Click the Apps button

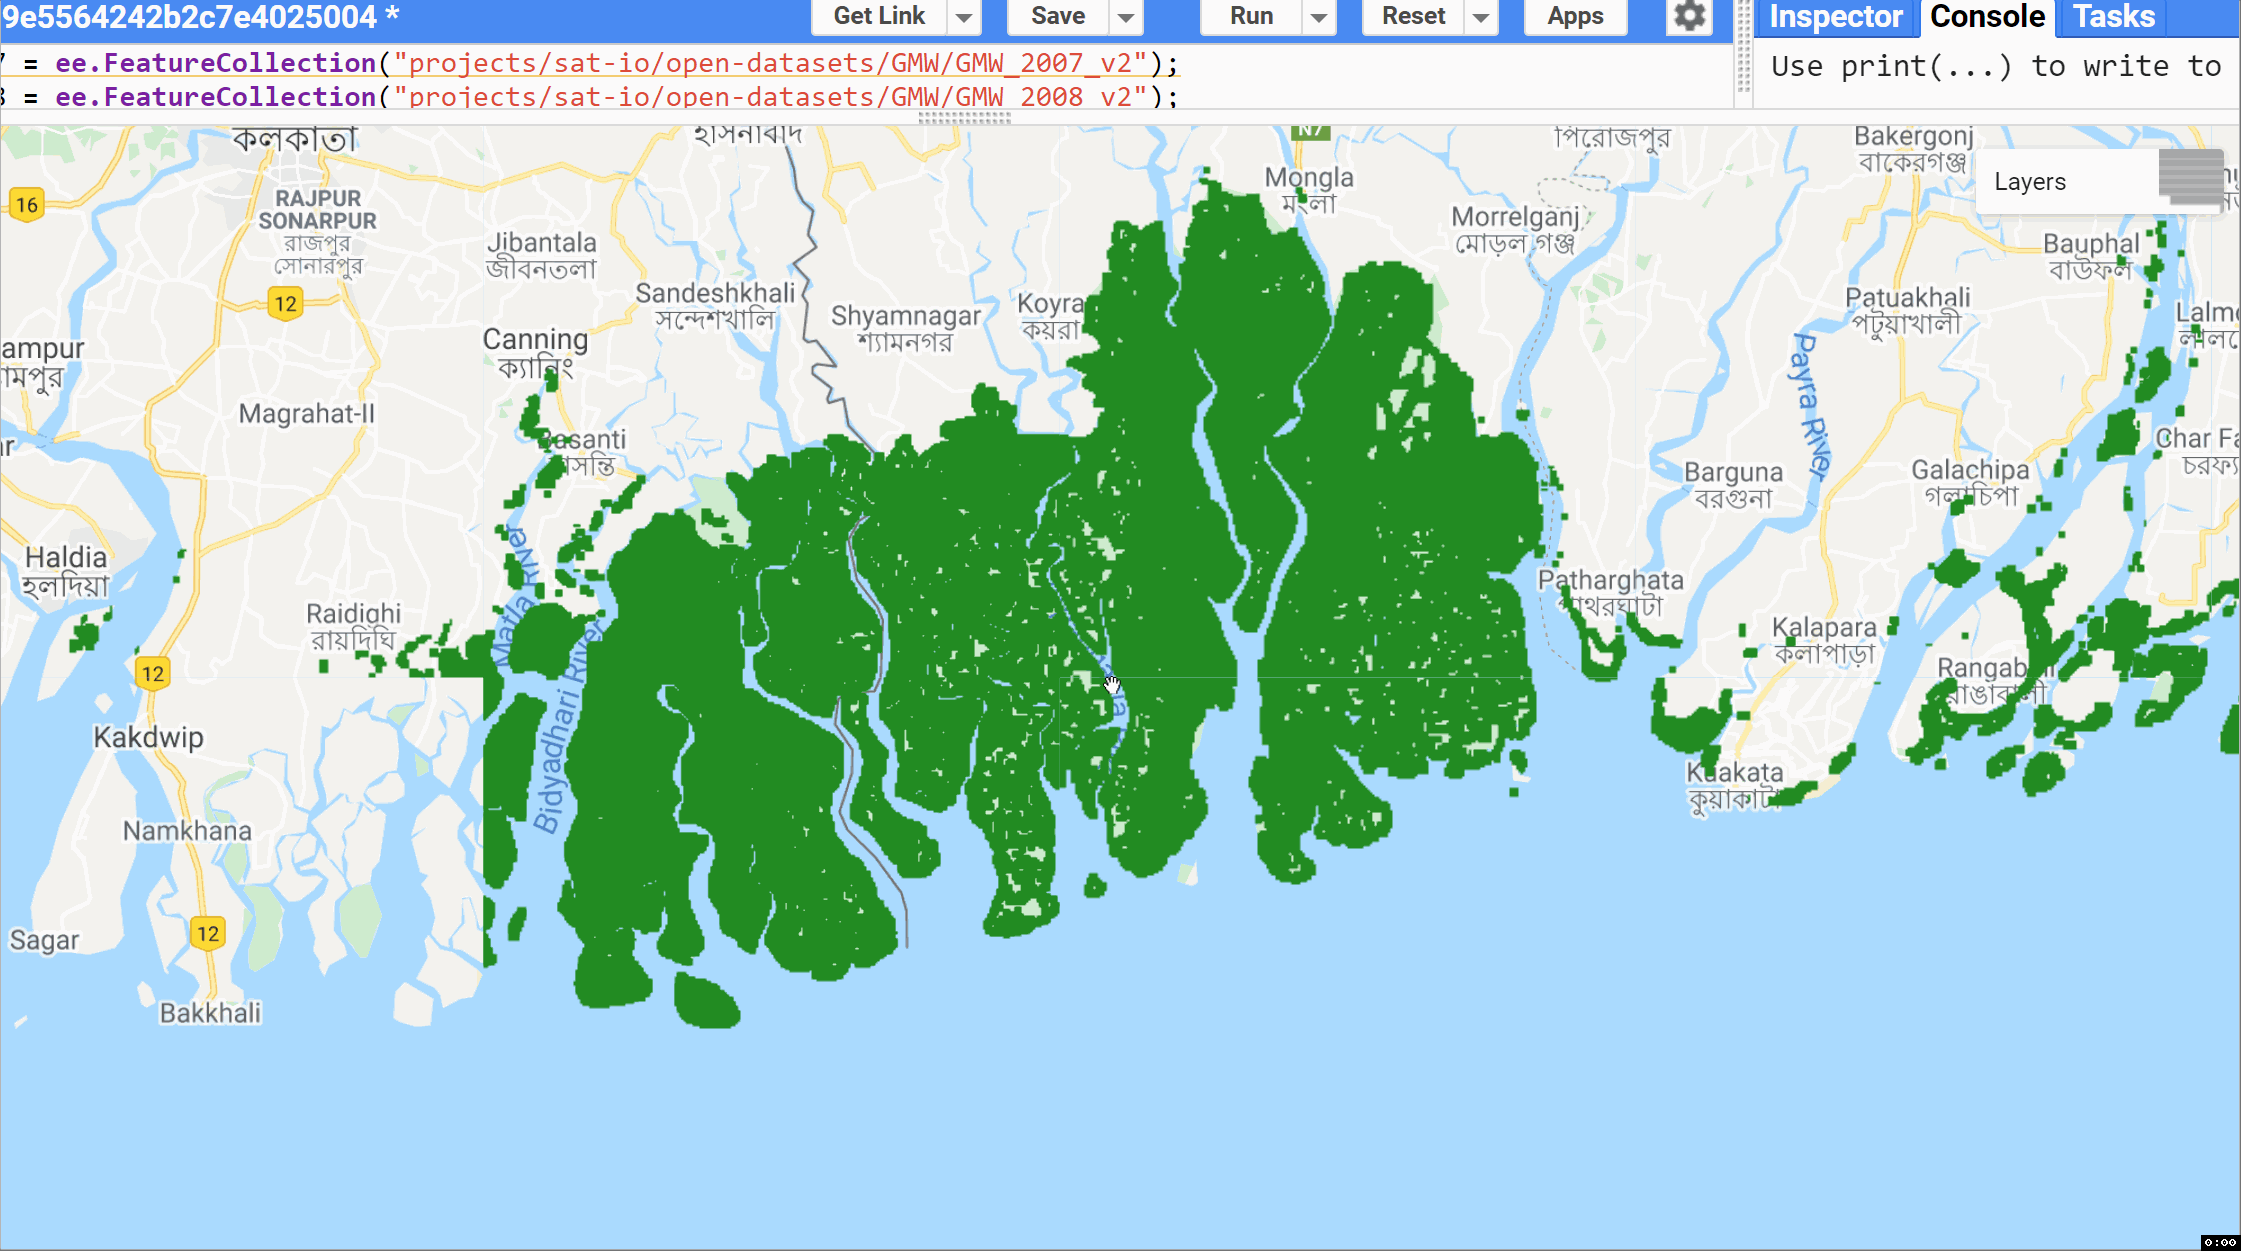pyautogui.click(x=1575, y=17)
